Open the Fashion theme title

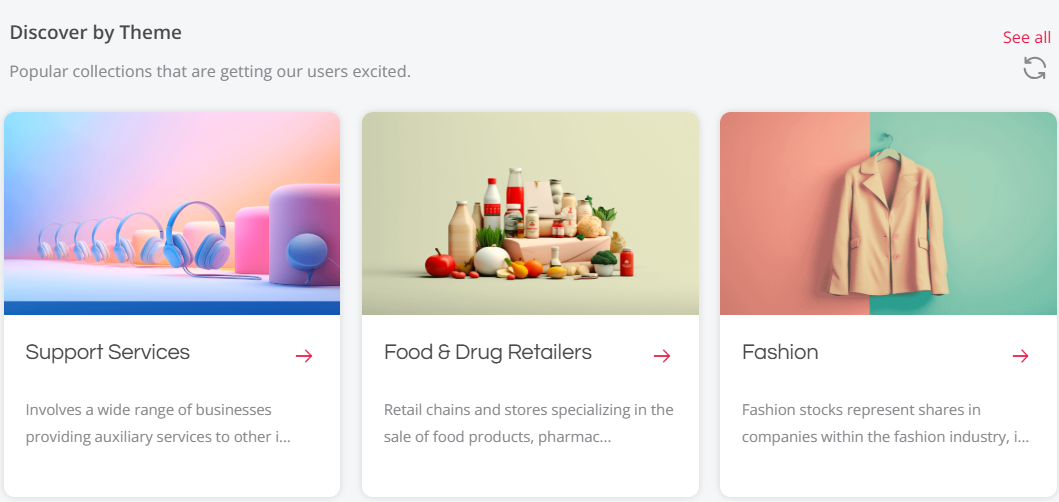pos(780,352)
